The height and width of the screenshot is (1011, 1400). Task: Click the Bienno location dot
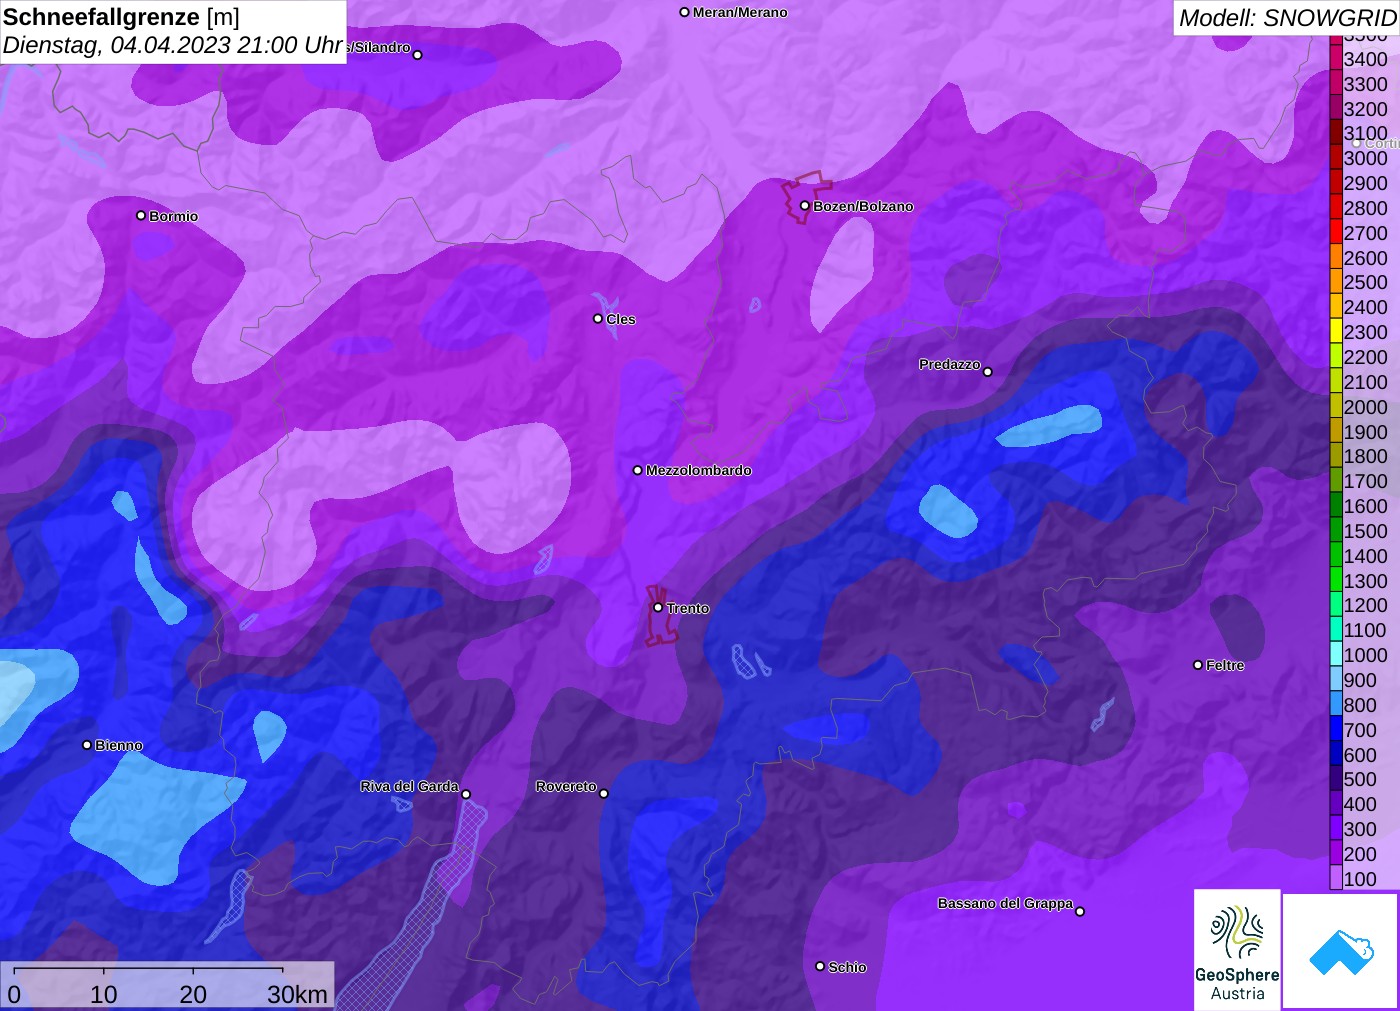tap(87, 745)
